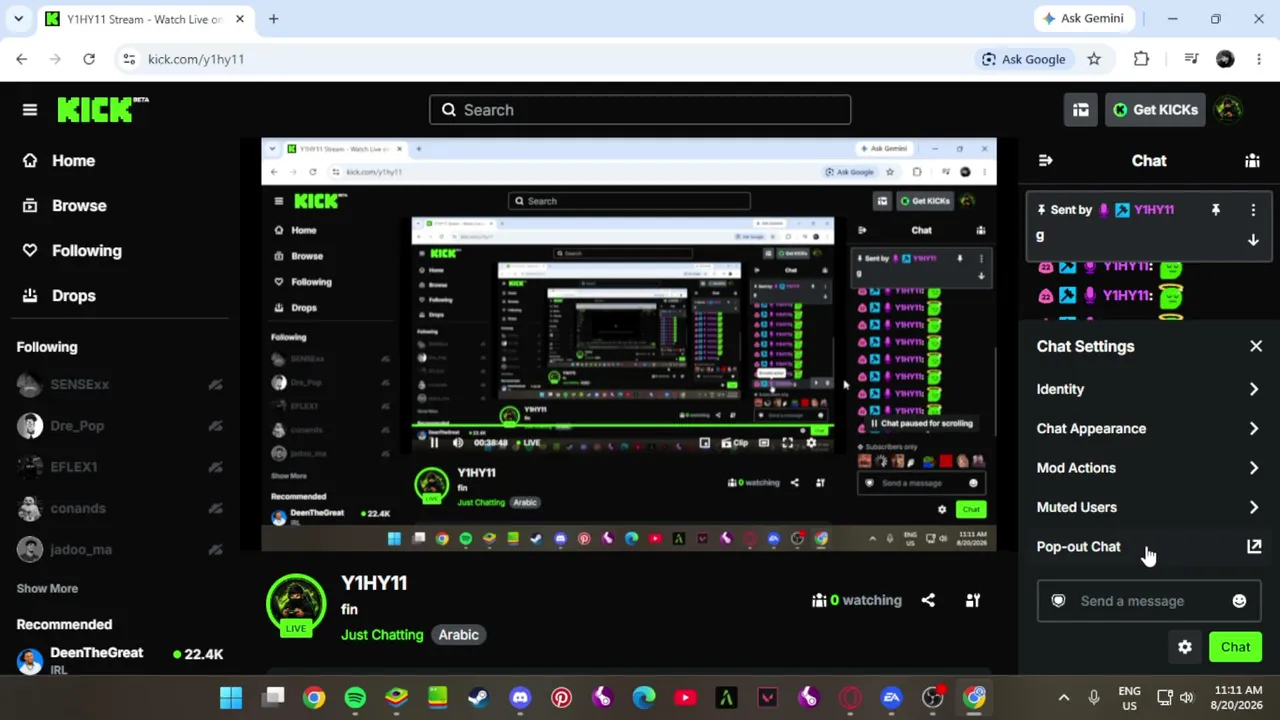Expand the Mod Actions settings row
Screen dimensions: 1280x720
click(1149, 468)
